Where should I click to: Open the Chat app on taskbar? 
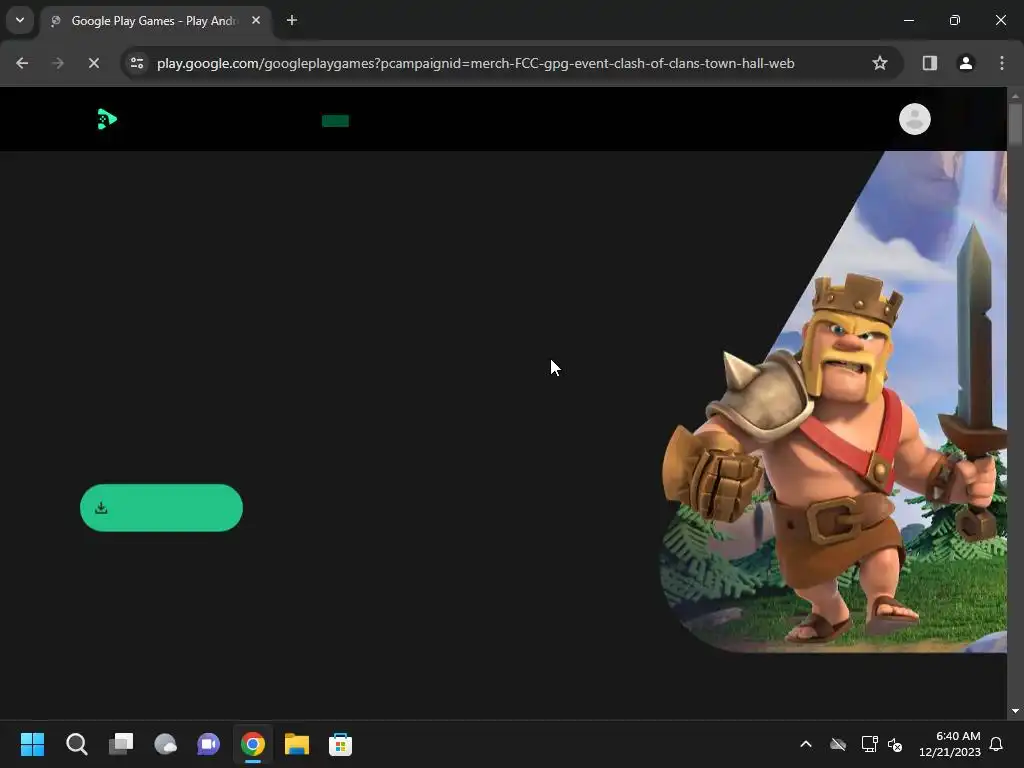208,744
